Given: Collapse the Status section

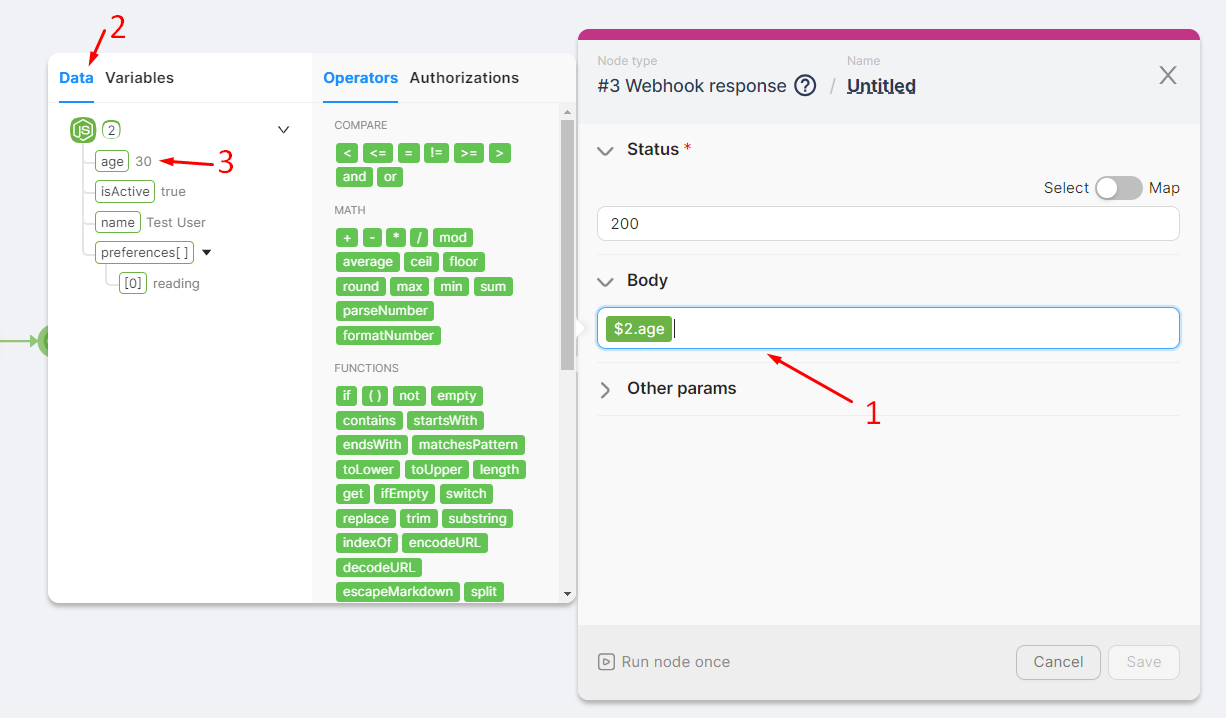Looking at the screenshot, I should coord(605,150).
